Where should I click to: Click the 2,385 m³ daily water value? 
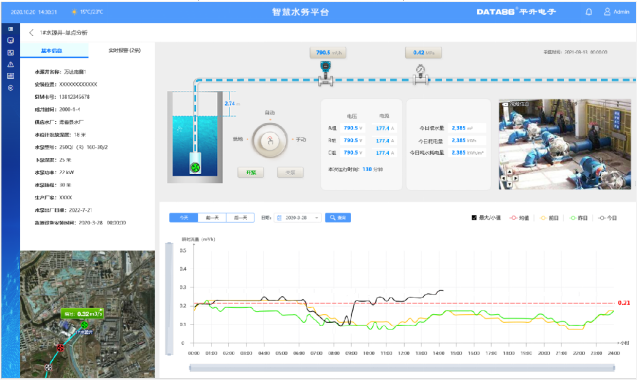(x=467, y=128)
